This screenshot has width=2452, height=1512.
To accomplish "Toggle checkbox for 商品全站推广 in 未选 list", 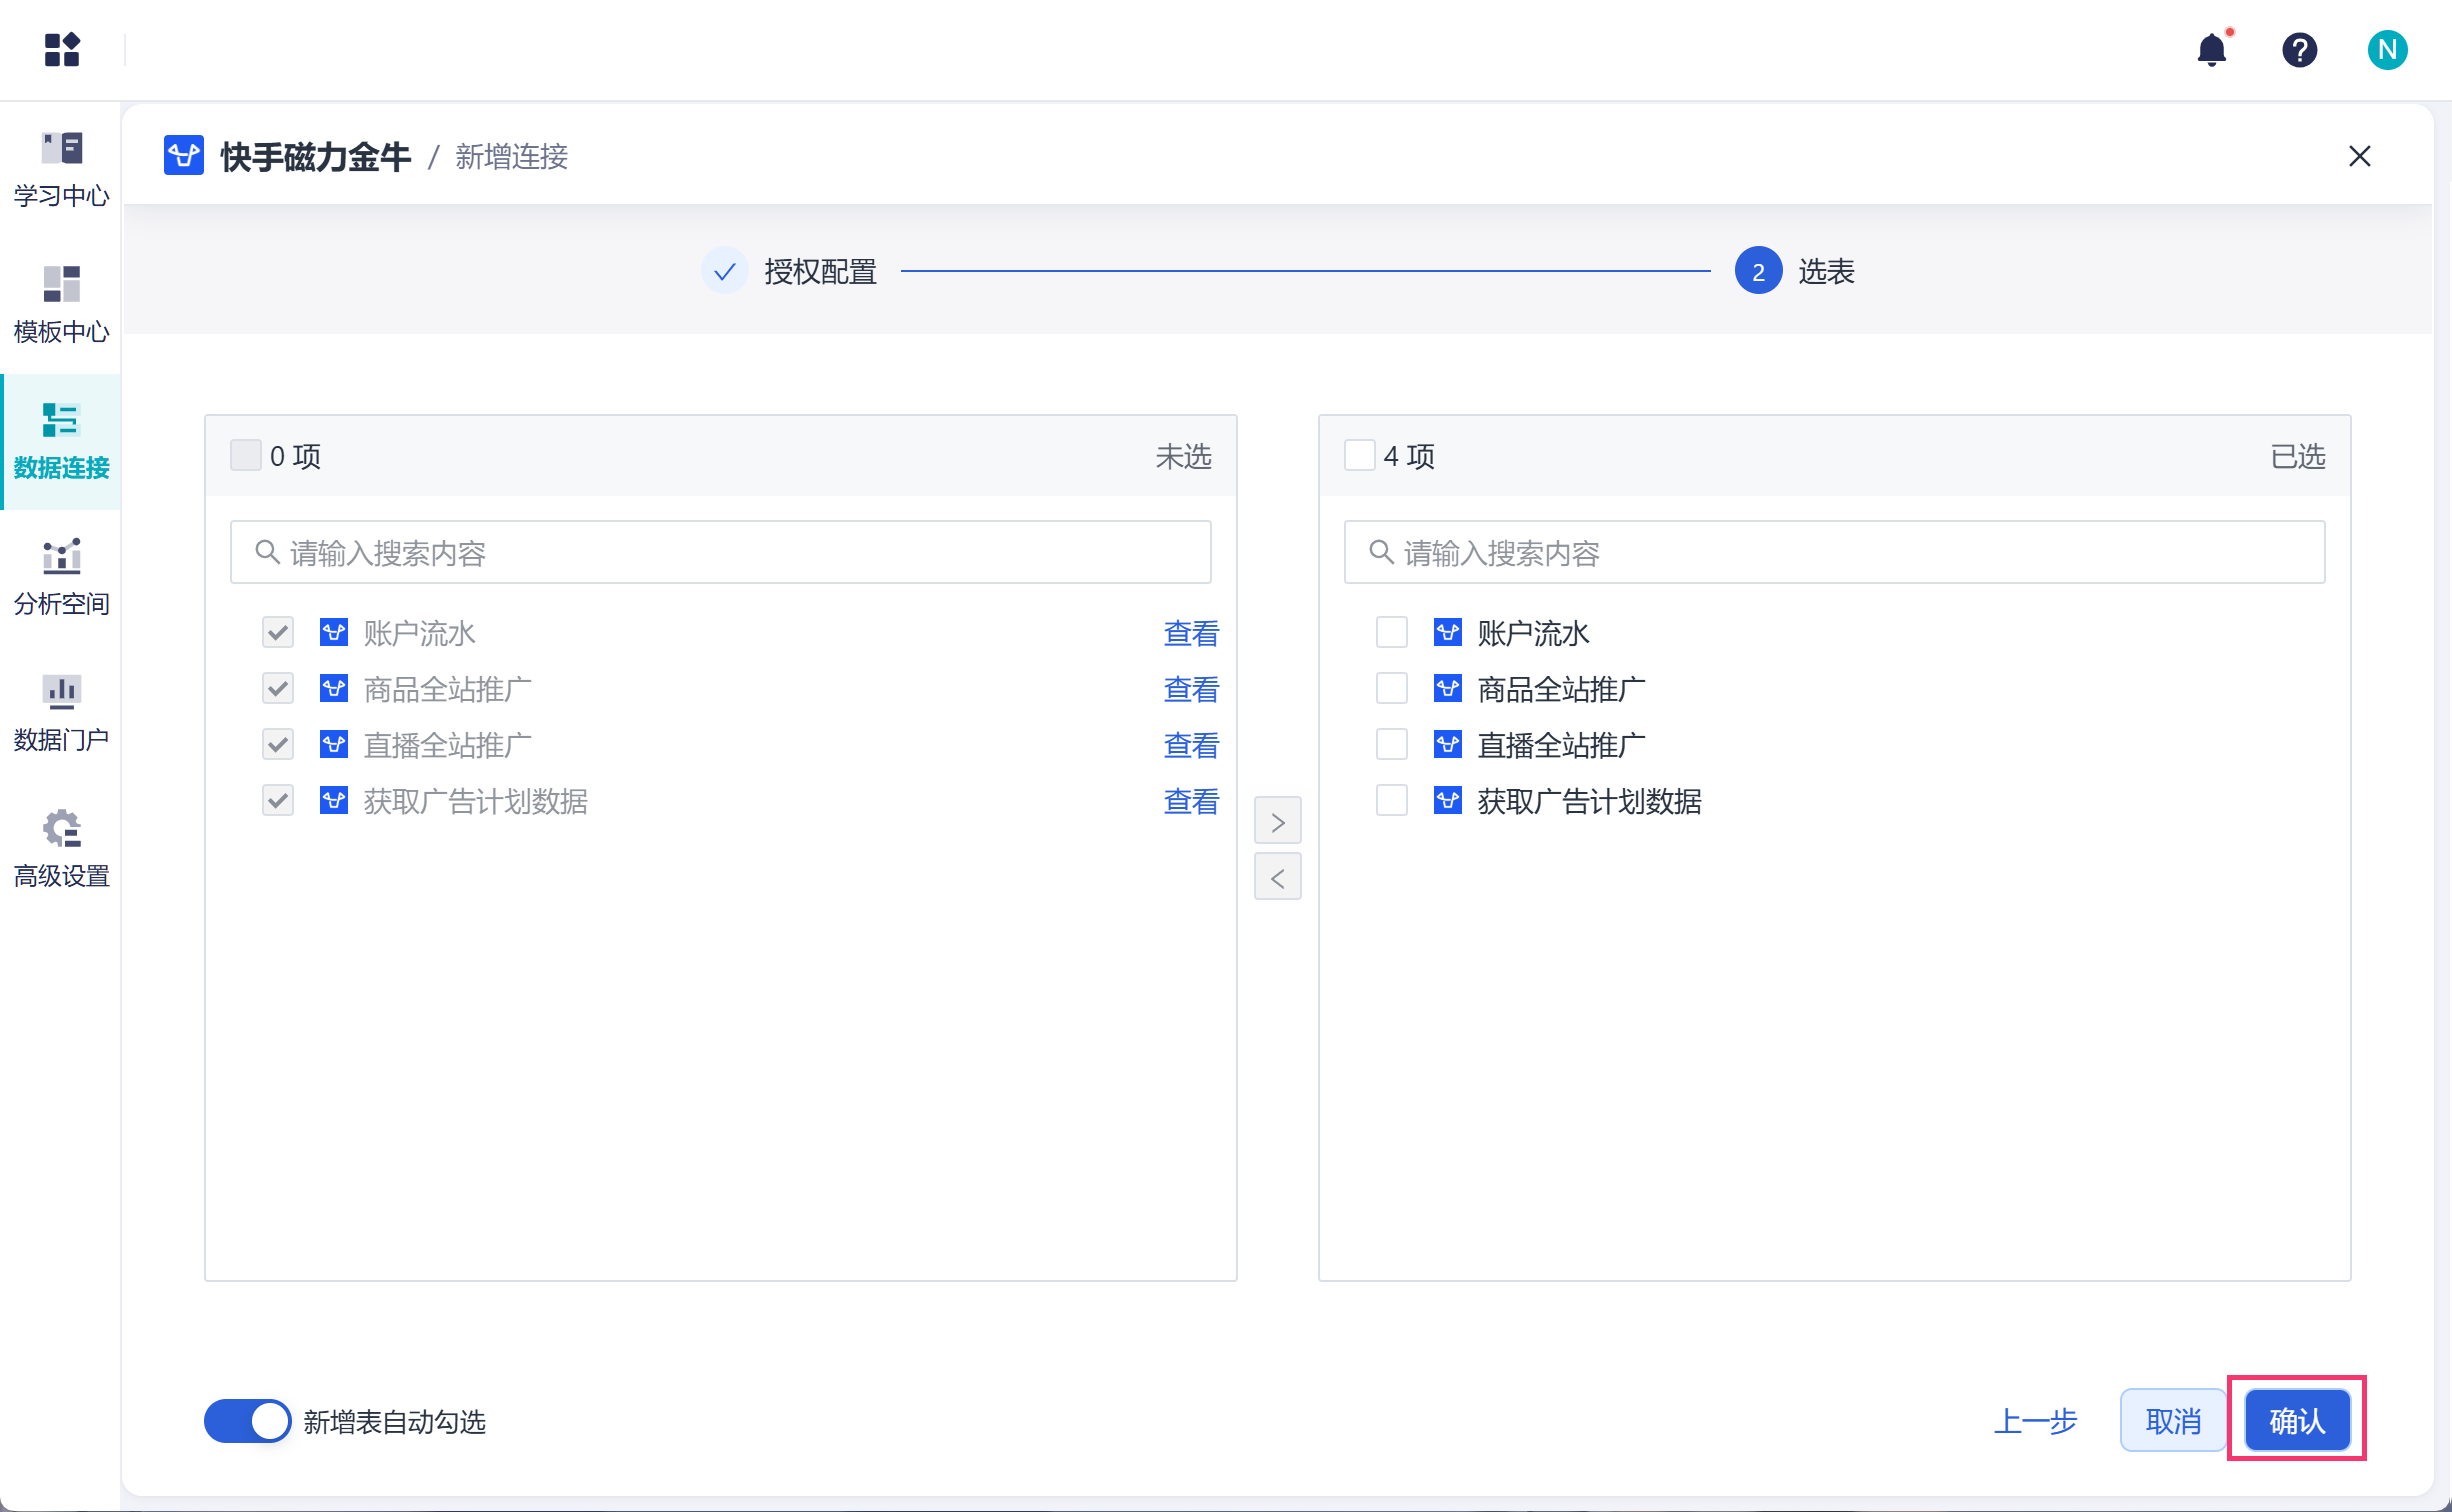I will pyautogui.click(x=278, y=688).
